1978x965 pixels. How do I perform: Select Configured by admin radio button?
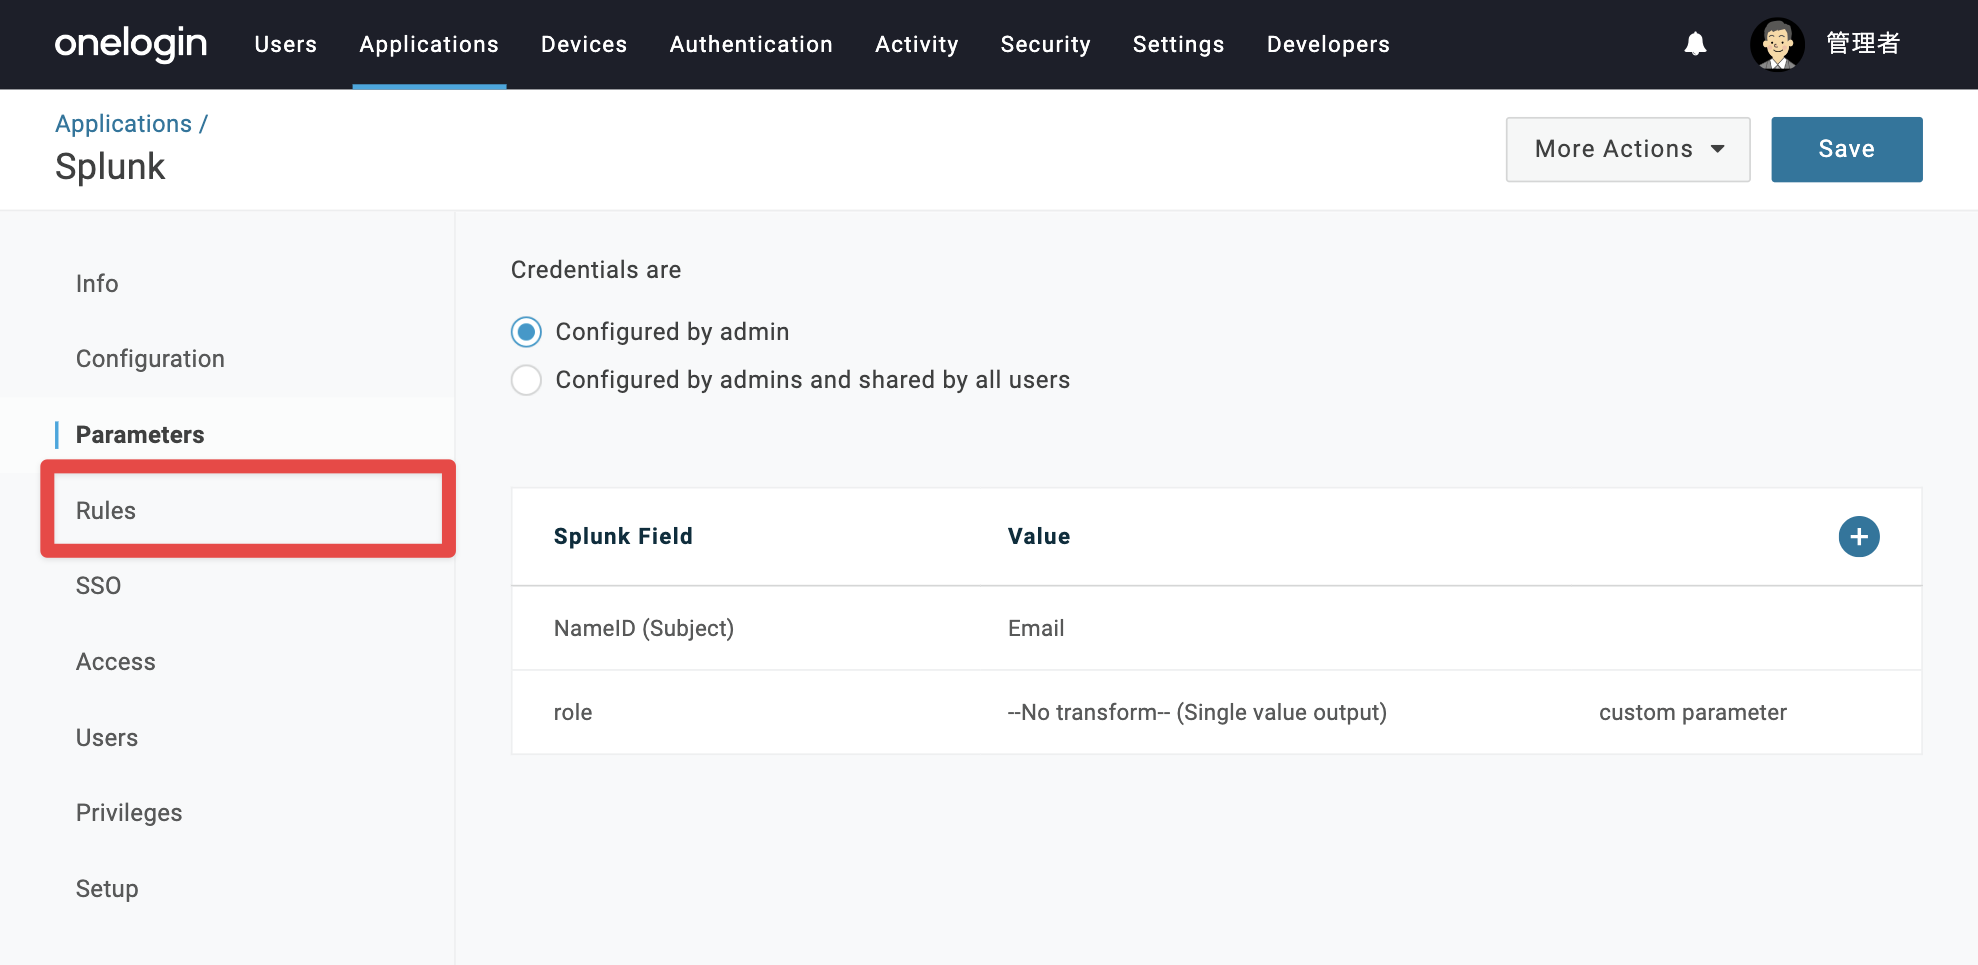point(526,332)
